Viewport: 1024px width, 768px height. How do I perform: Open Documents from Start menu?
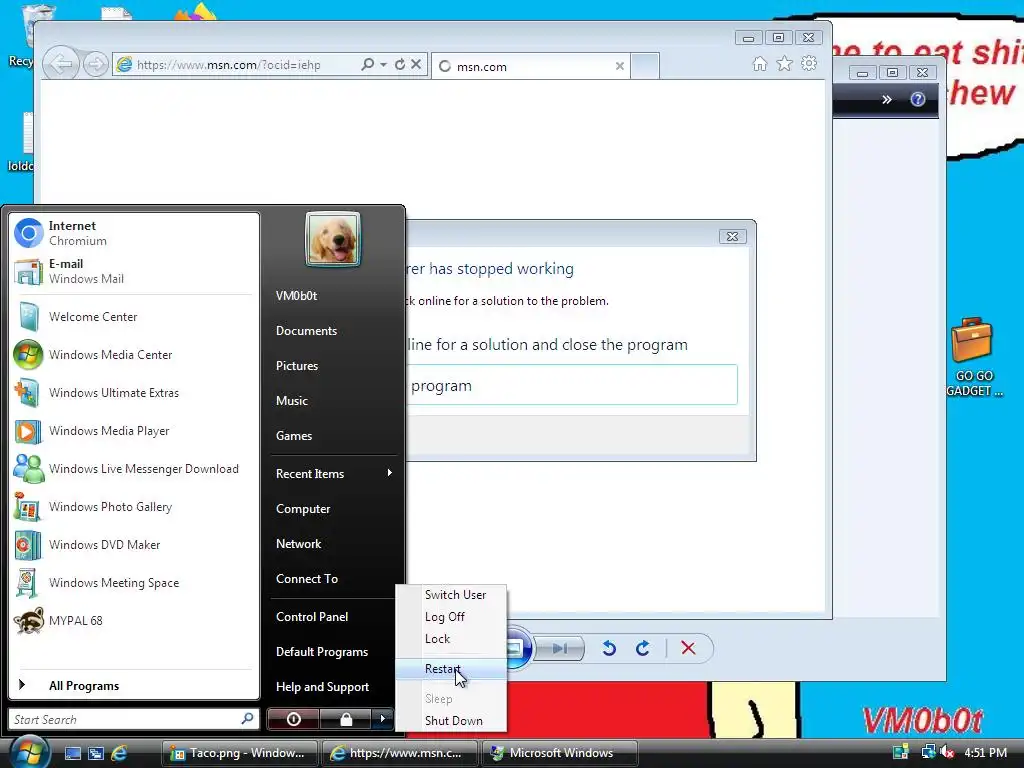[306, 331]
